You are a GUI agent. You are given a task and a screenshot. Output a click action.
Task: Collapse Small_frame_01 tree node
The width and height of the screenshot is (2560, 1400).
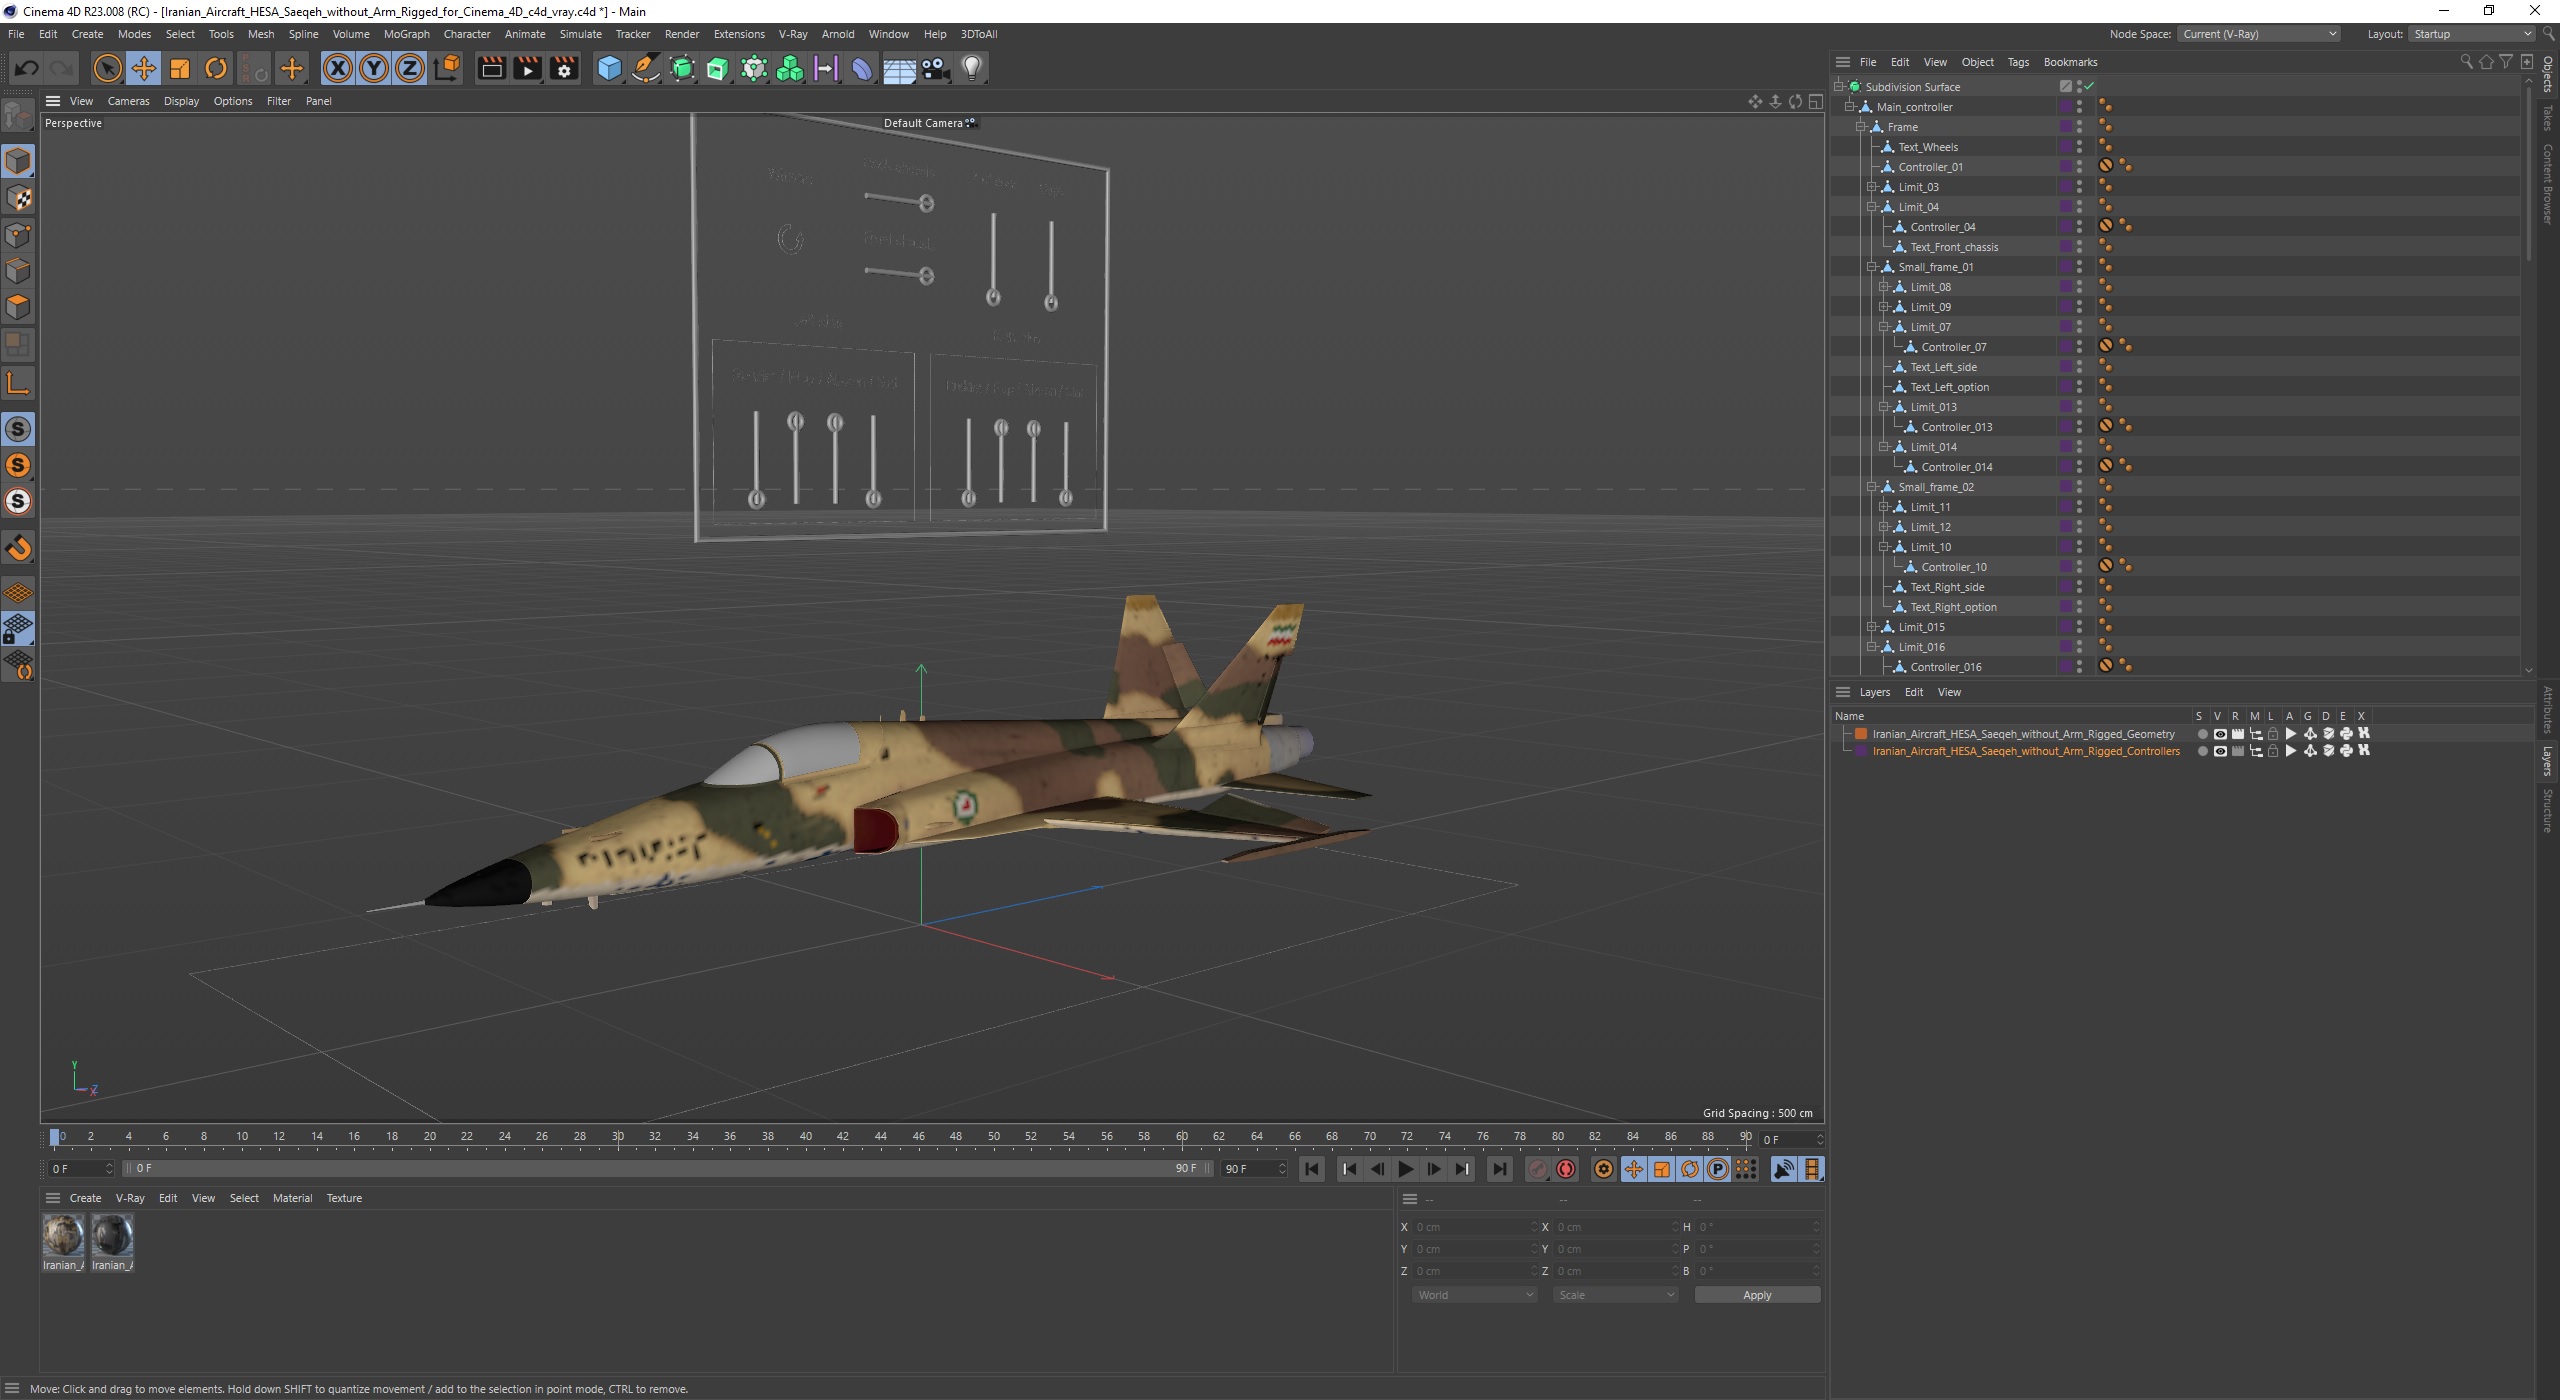[x=1872, y=267]
